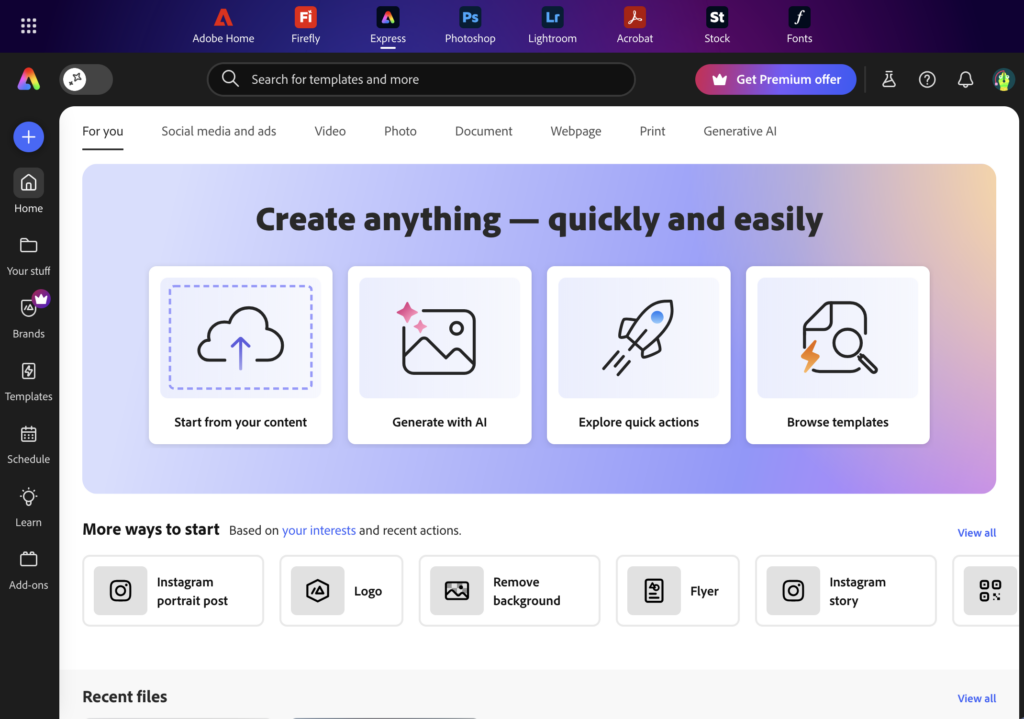Click the blue plus create button
The width and height of the screenshot is (1024, 719).
click(29, 137)
